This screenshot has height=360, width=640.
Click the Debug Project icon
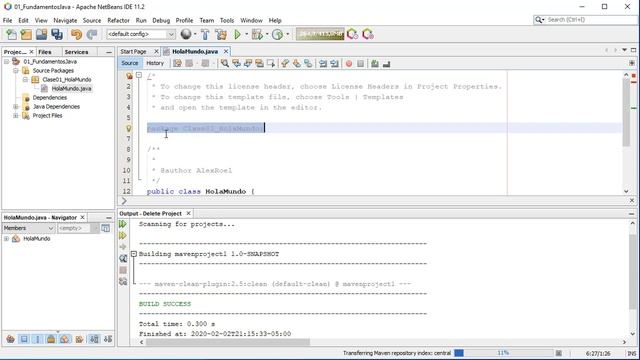tap(257, 34)
